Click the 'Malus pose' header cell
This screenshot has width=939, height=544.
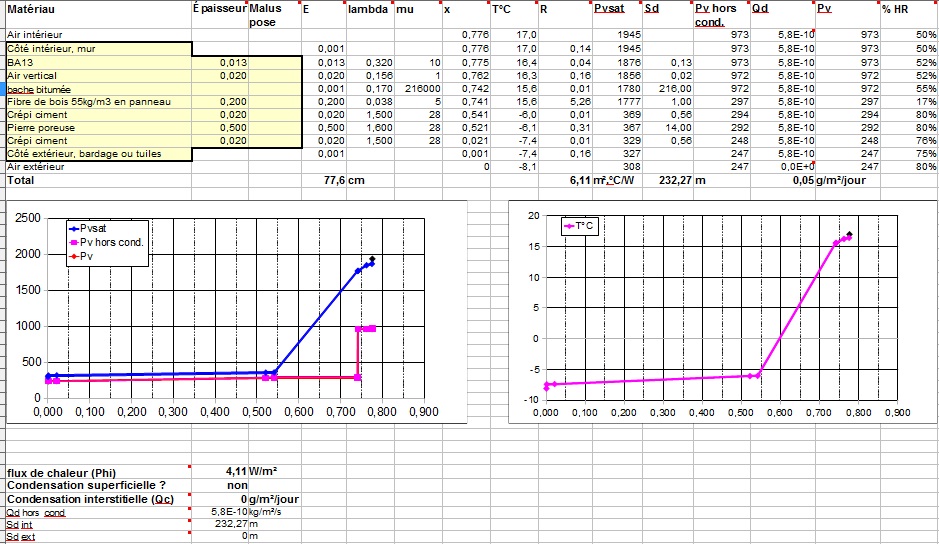[x=275, y=16]
